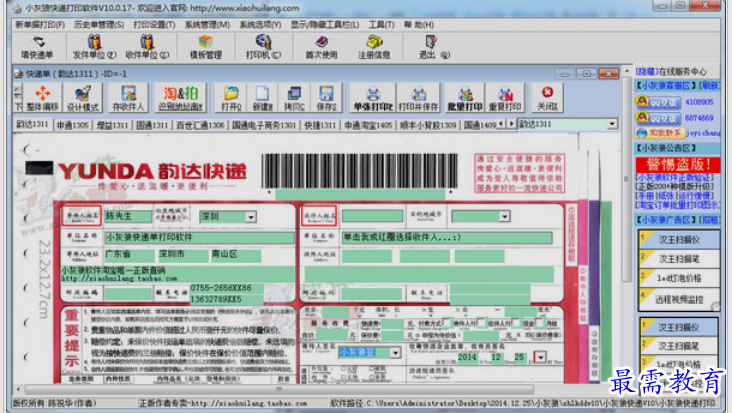The image size is (732, 413).
Task: Open the 工具(T) menu
Action: 381,25
